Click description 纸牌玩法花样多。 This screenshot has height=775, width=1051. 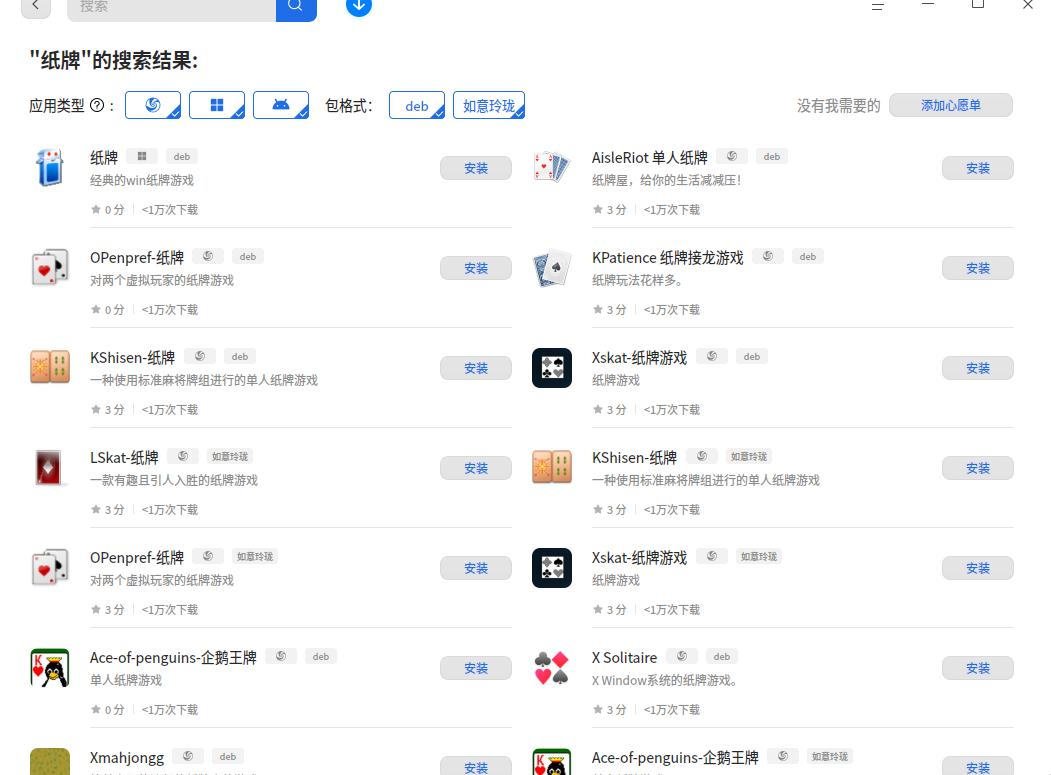[x=637, y=280]
